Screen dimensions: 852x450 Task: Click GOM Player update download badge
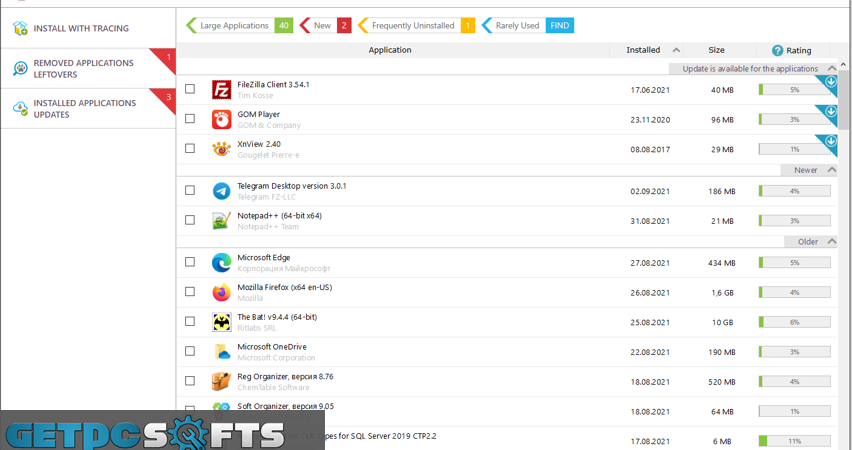(x=830, y=112)
